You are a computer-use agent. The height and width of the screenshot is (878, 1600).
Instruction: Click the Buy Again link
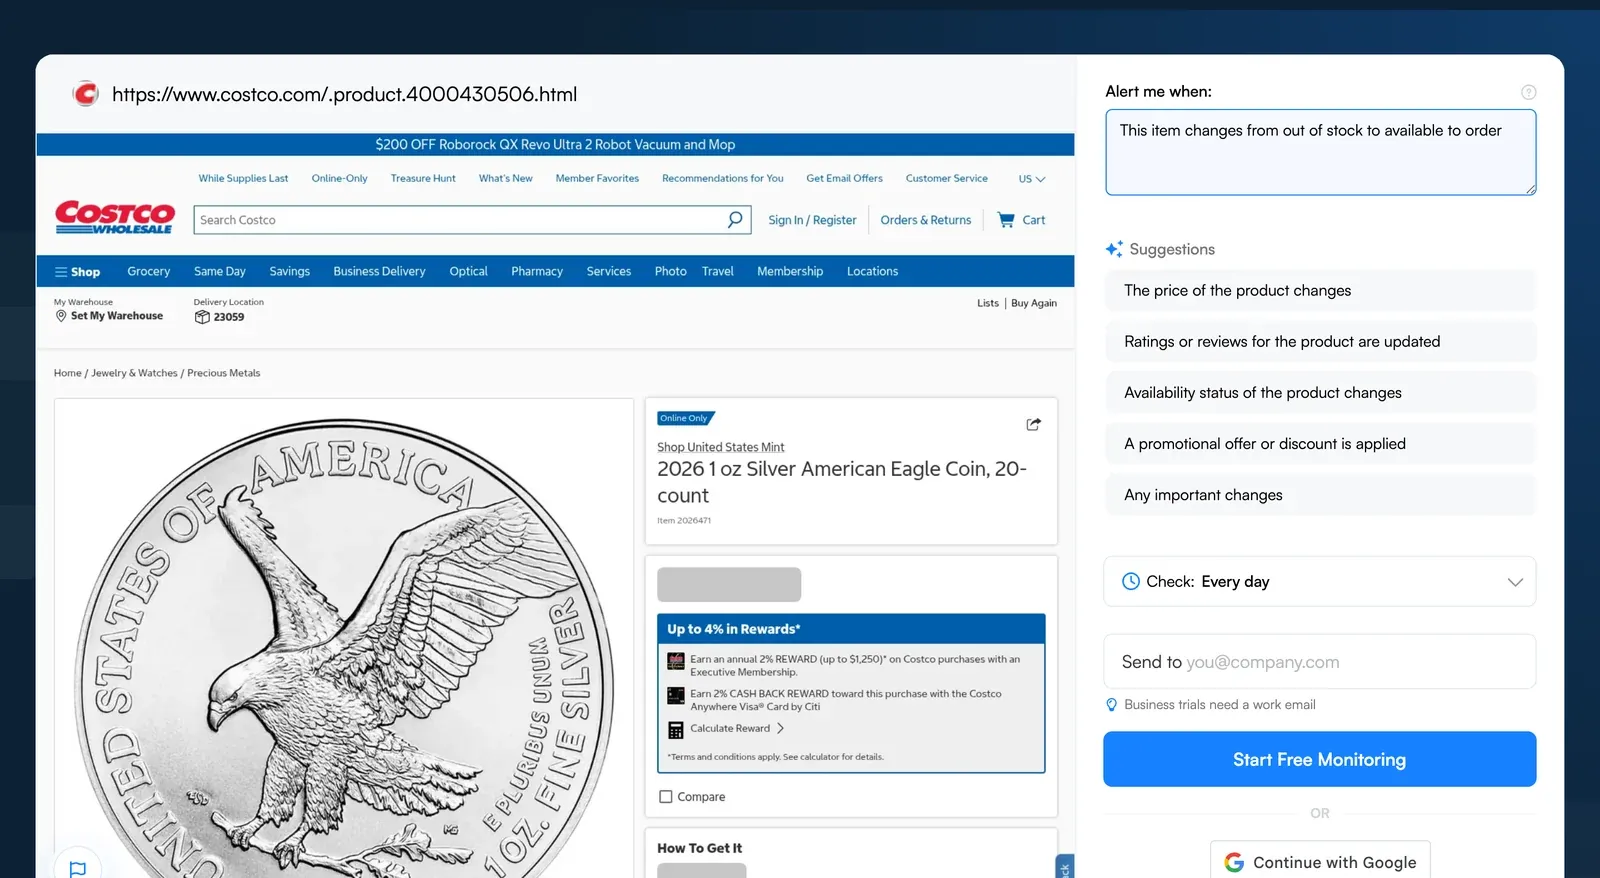(1034, 303)
